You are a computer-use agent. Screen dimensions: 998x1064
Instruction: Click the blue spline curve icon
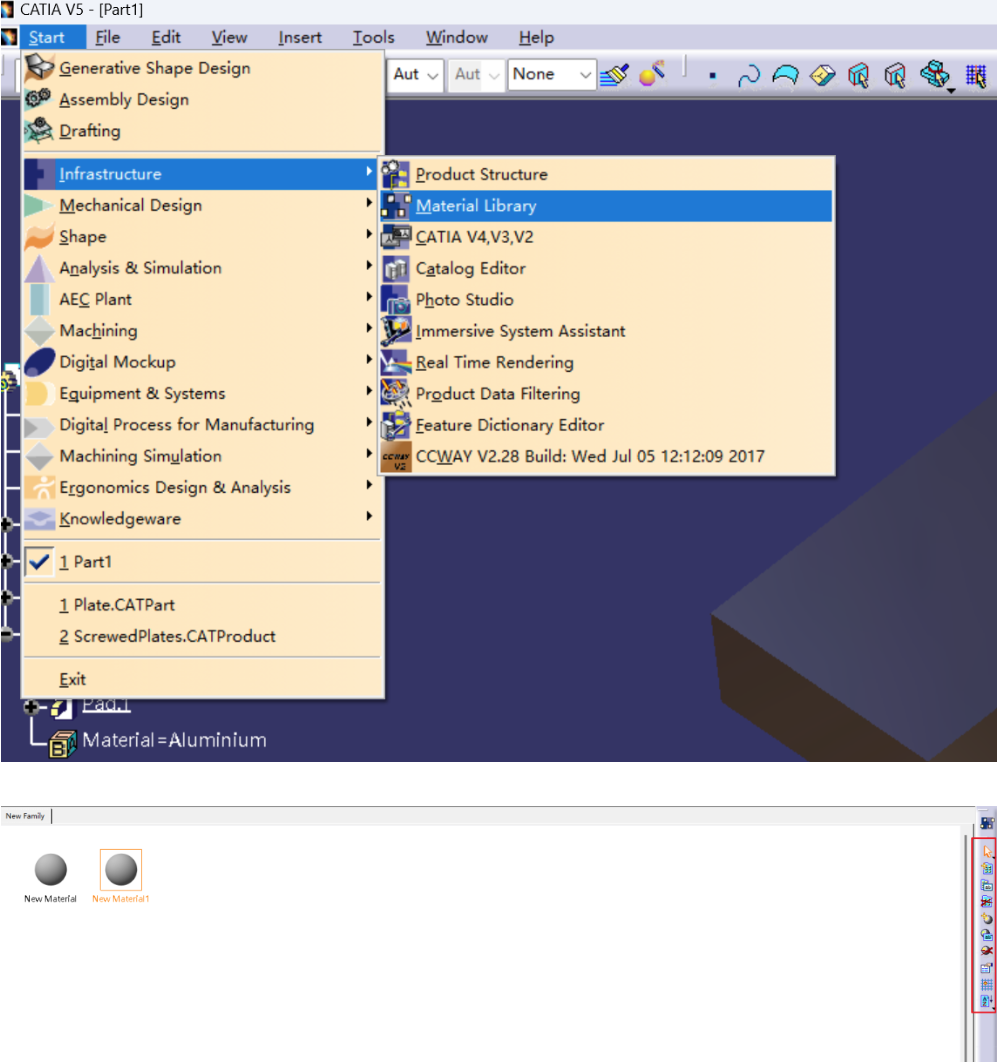tap(749, 76)
